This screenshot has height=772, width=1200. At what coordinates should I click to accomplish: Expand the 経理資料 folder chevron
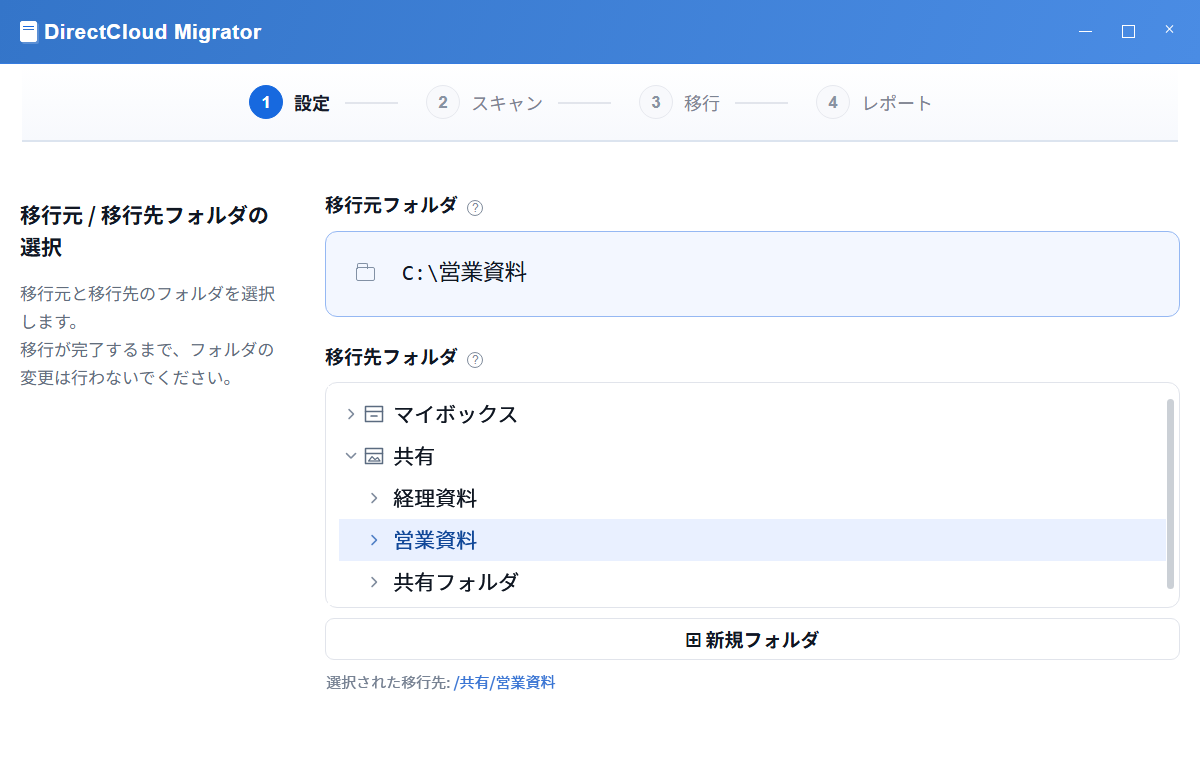click(374, 498)
